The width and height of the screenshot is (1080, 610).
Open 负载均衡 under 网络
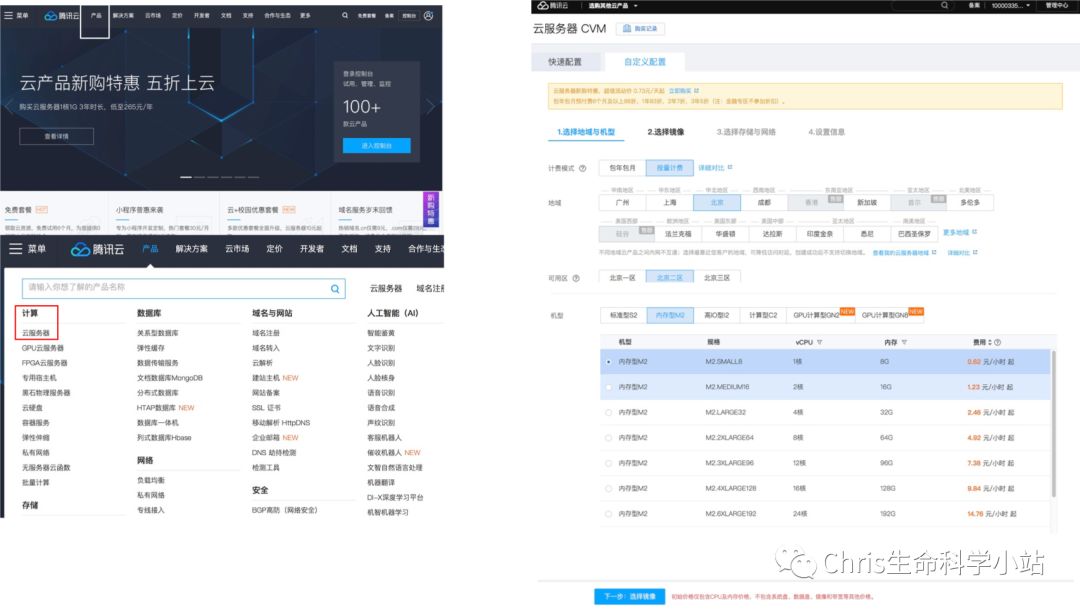[151, 481]
